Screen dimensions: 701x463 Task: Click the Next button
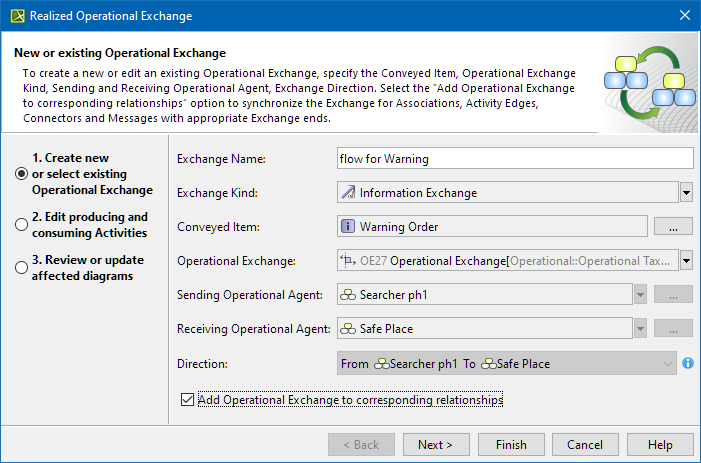point(435,445)
